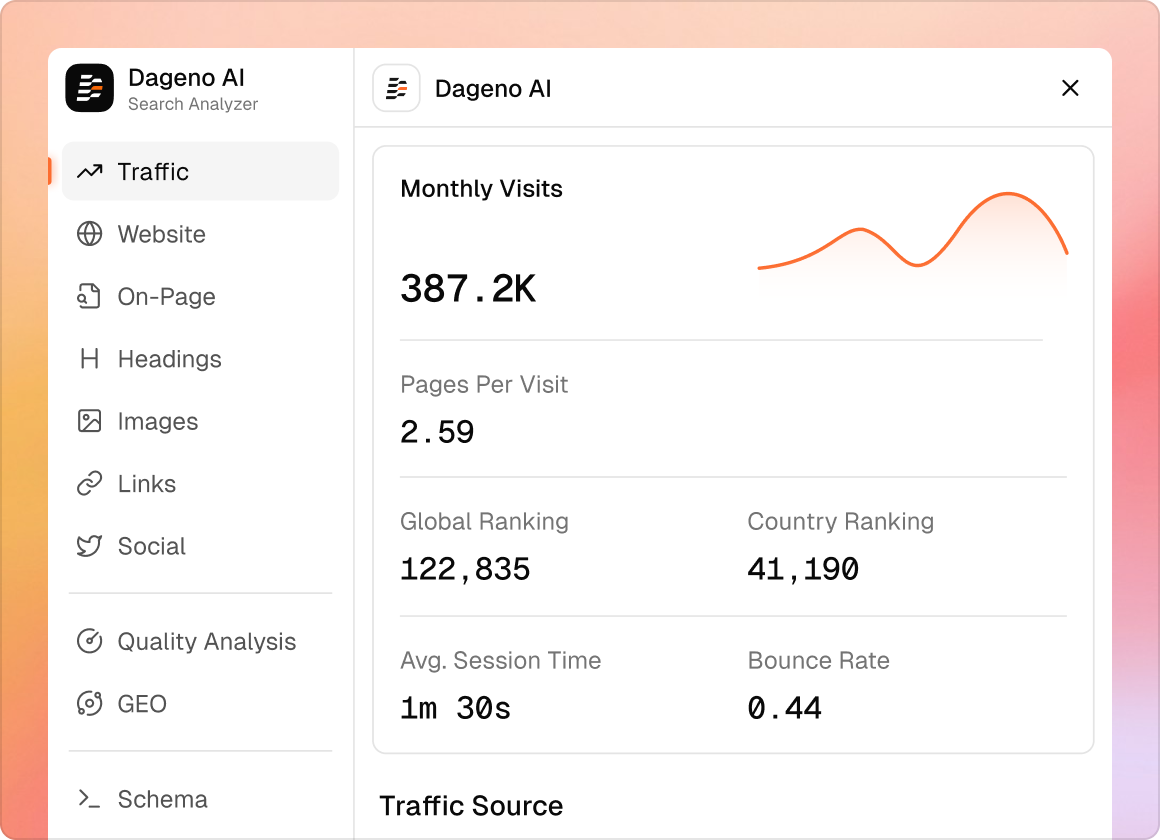Click the Schema terminal prompt icon
This screenshot has width=1160, height=840.
pyautogui.click(x=90, y=799)
